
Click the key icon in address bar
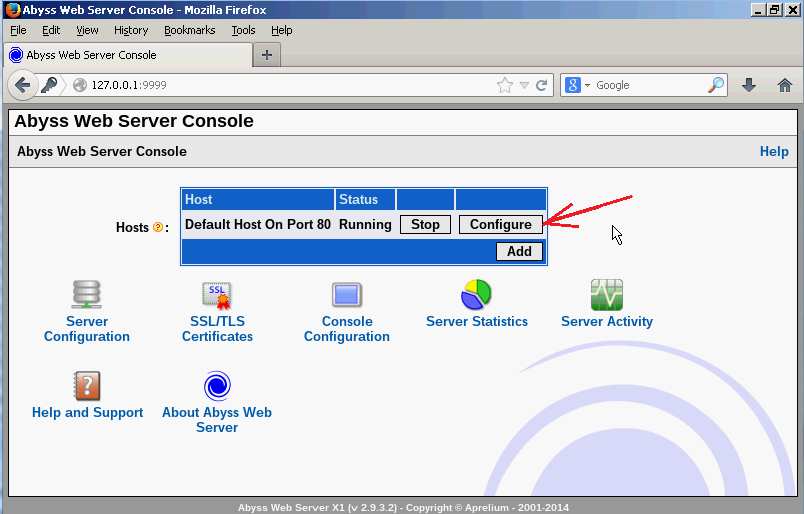click(50, 85)
